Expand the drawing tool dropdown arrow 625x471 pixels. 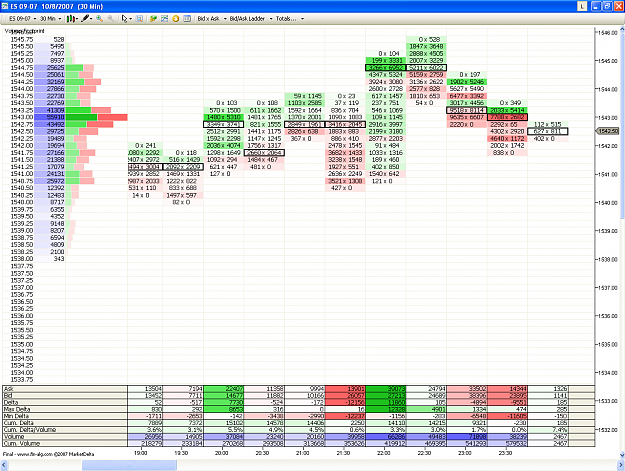click(x=91, y=19)
